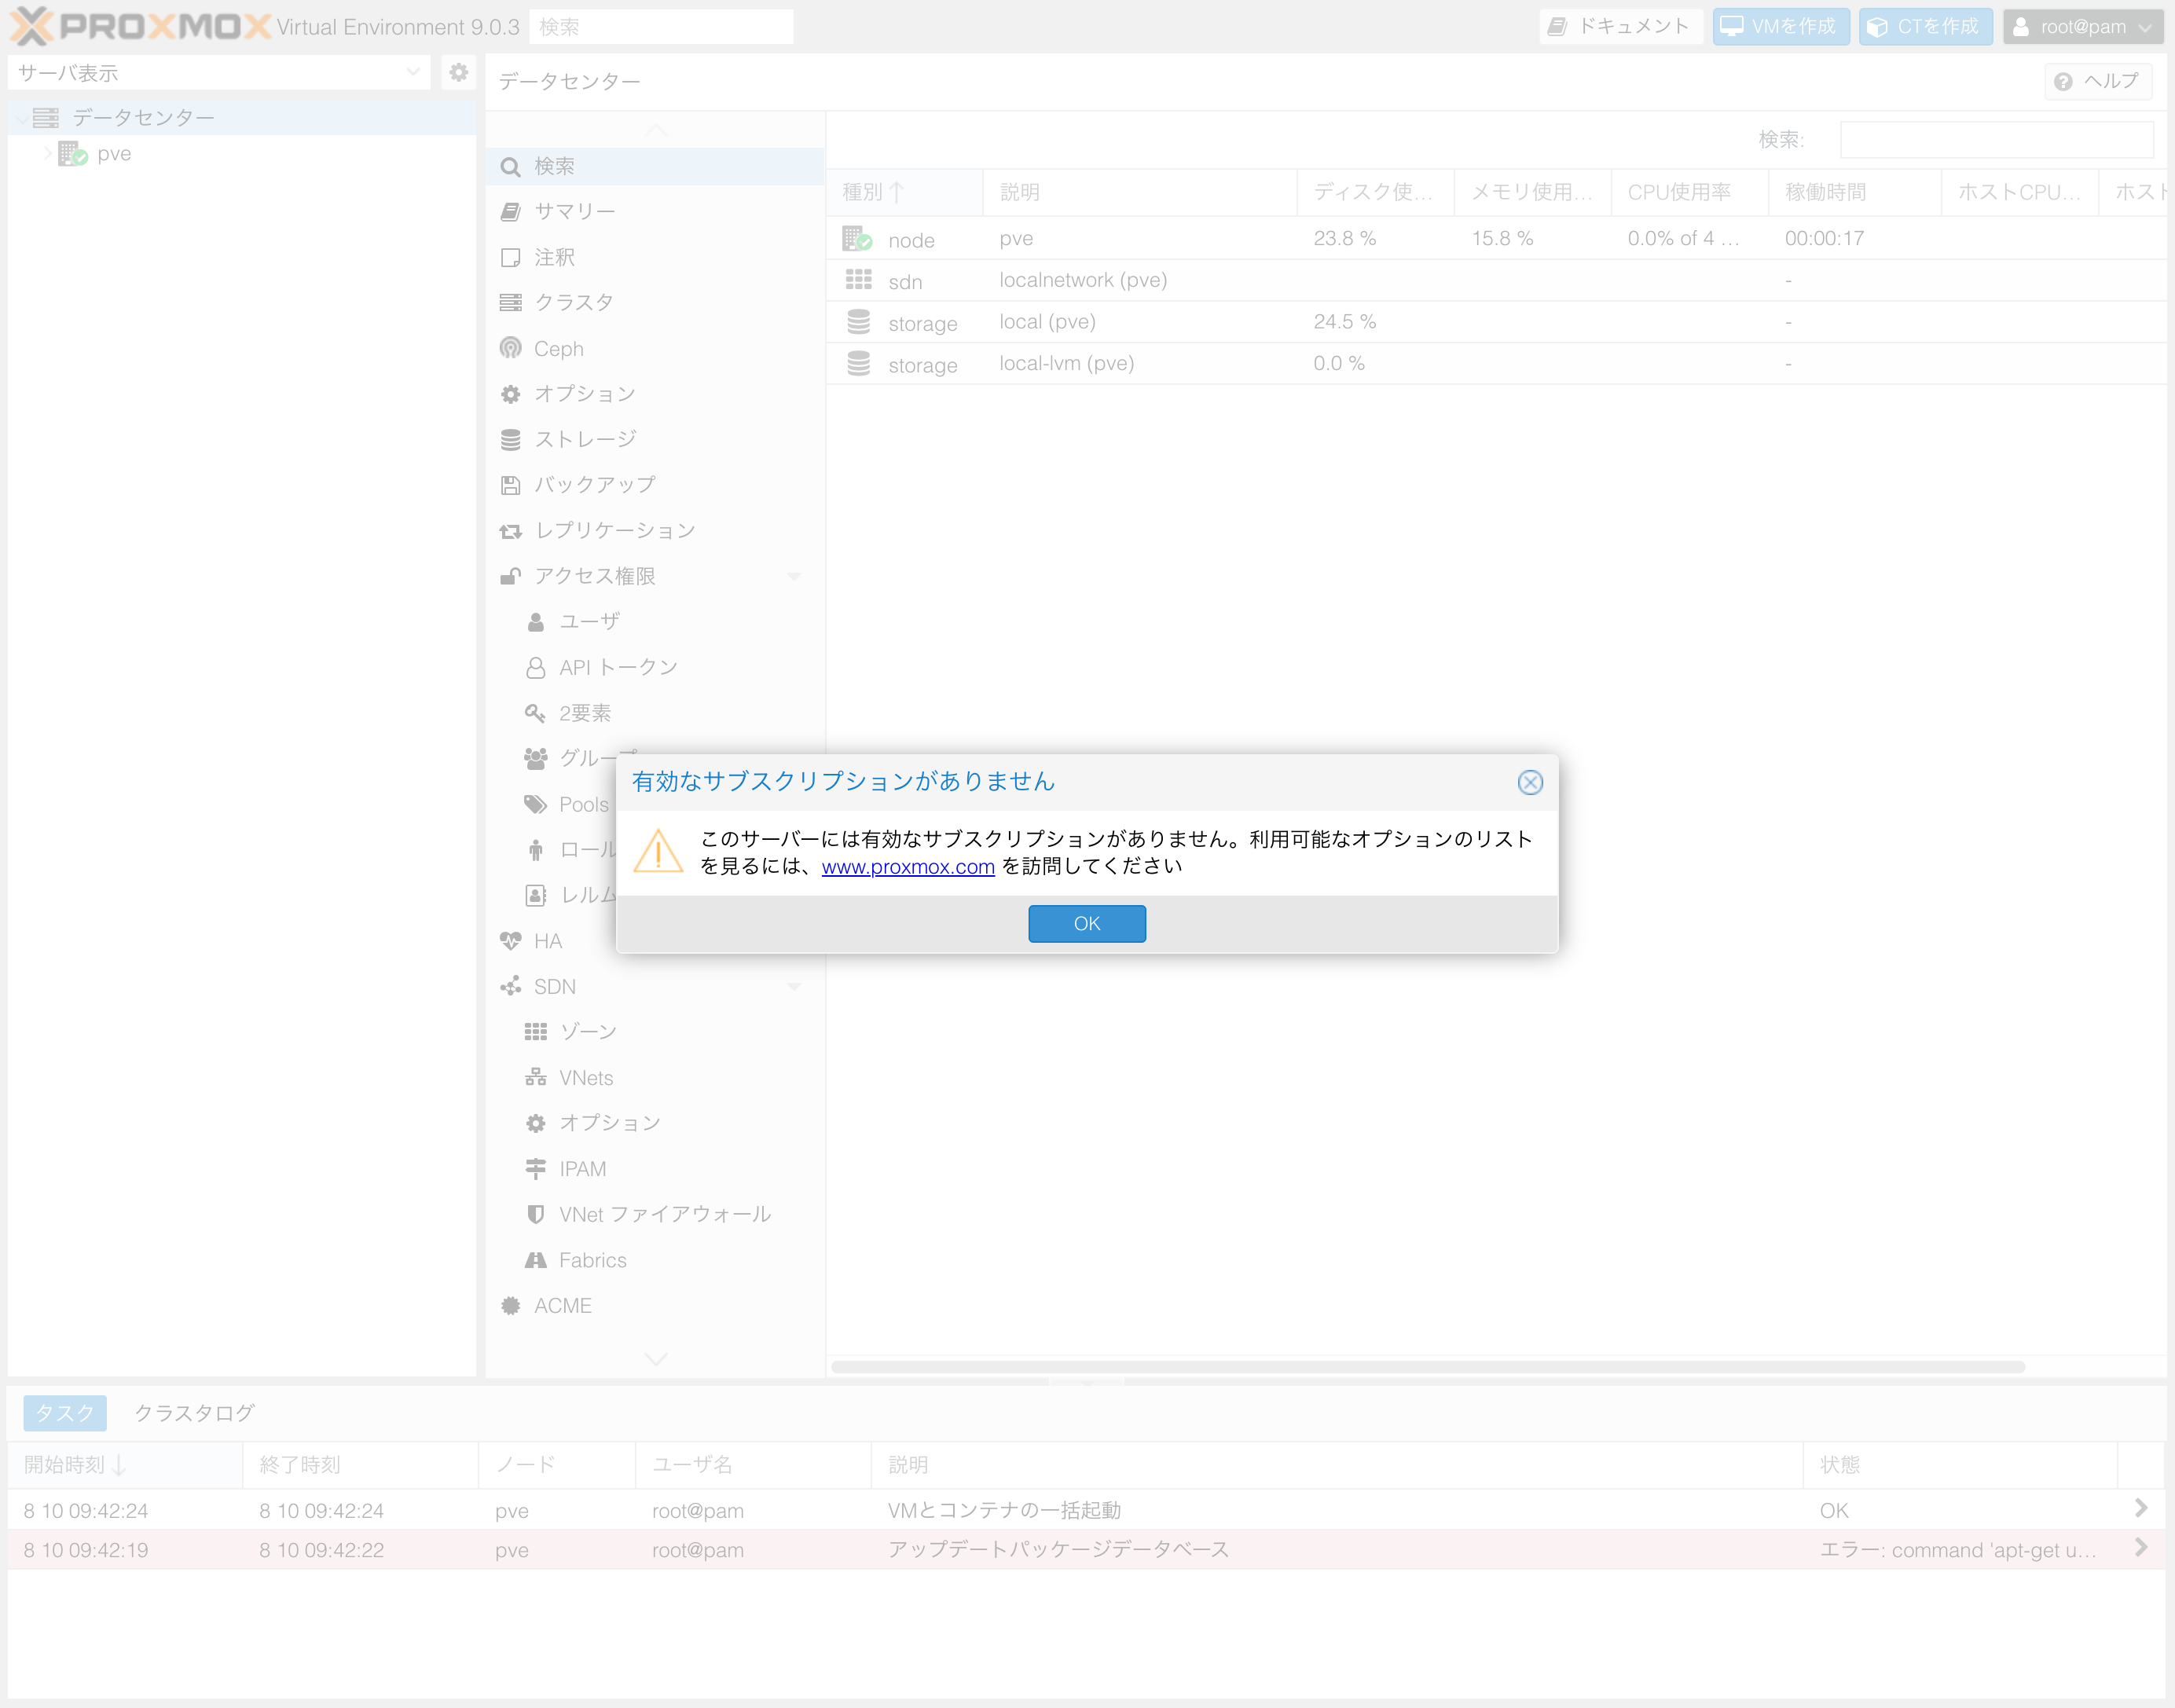Click the SDN network icon
Screen dimensions: 2175x1708
click(x=510, y=986)
